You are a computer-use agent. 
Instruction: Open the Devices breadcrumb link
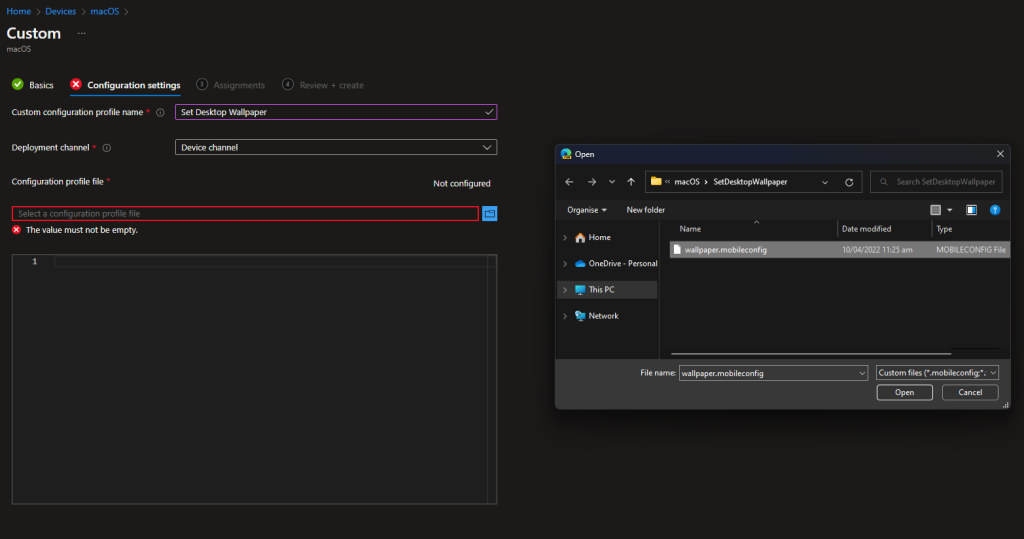pyautogui.click(x=60, y=11)
